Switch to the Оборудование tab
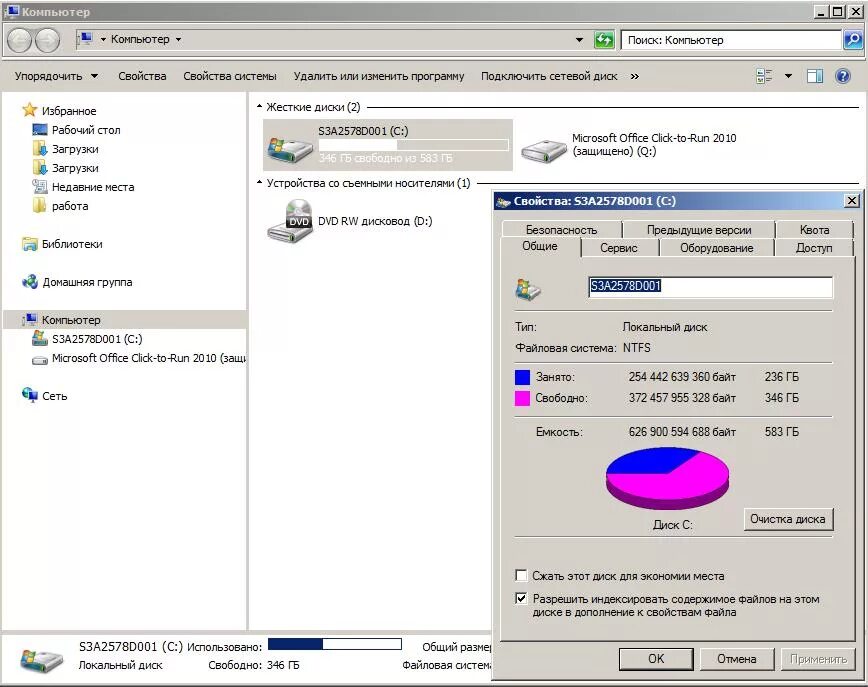Screen dimensions: 868x687 716,248
